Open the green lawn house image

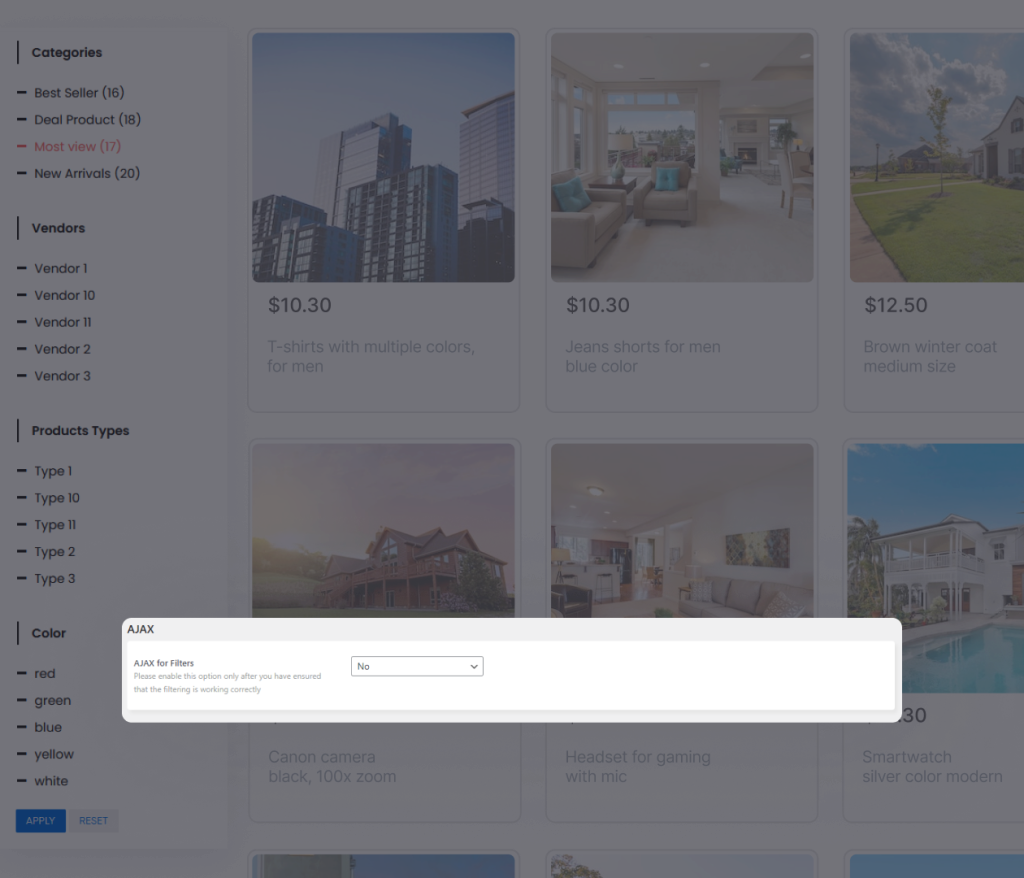(x=936, y=157)
